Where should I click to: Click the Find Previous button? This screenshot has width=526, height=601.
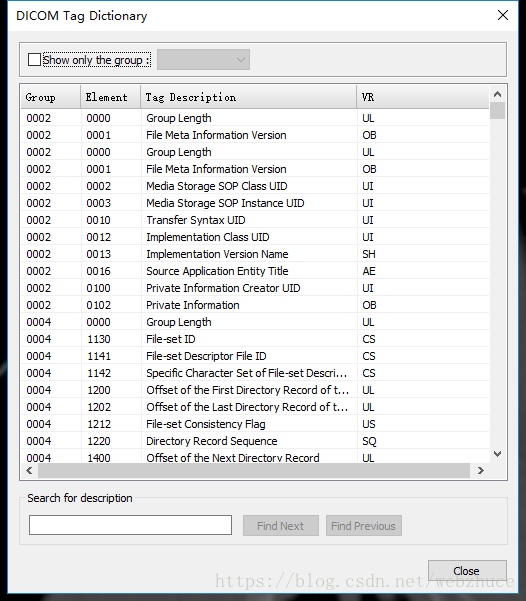tap(363, 525)
